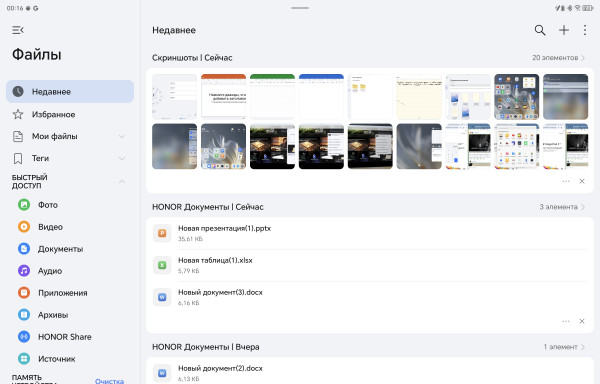The width and height of the screenshot is (600, 384).
Task: Open Новая таблица(1).xlsx
Action: pyautogui.click(x=370, y=265)
